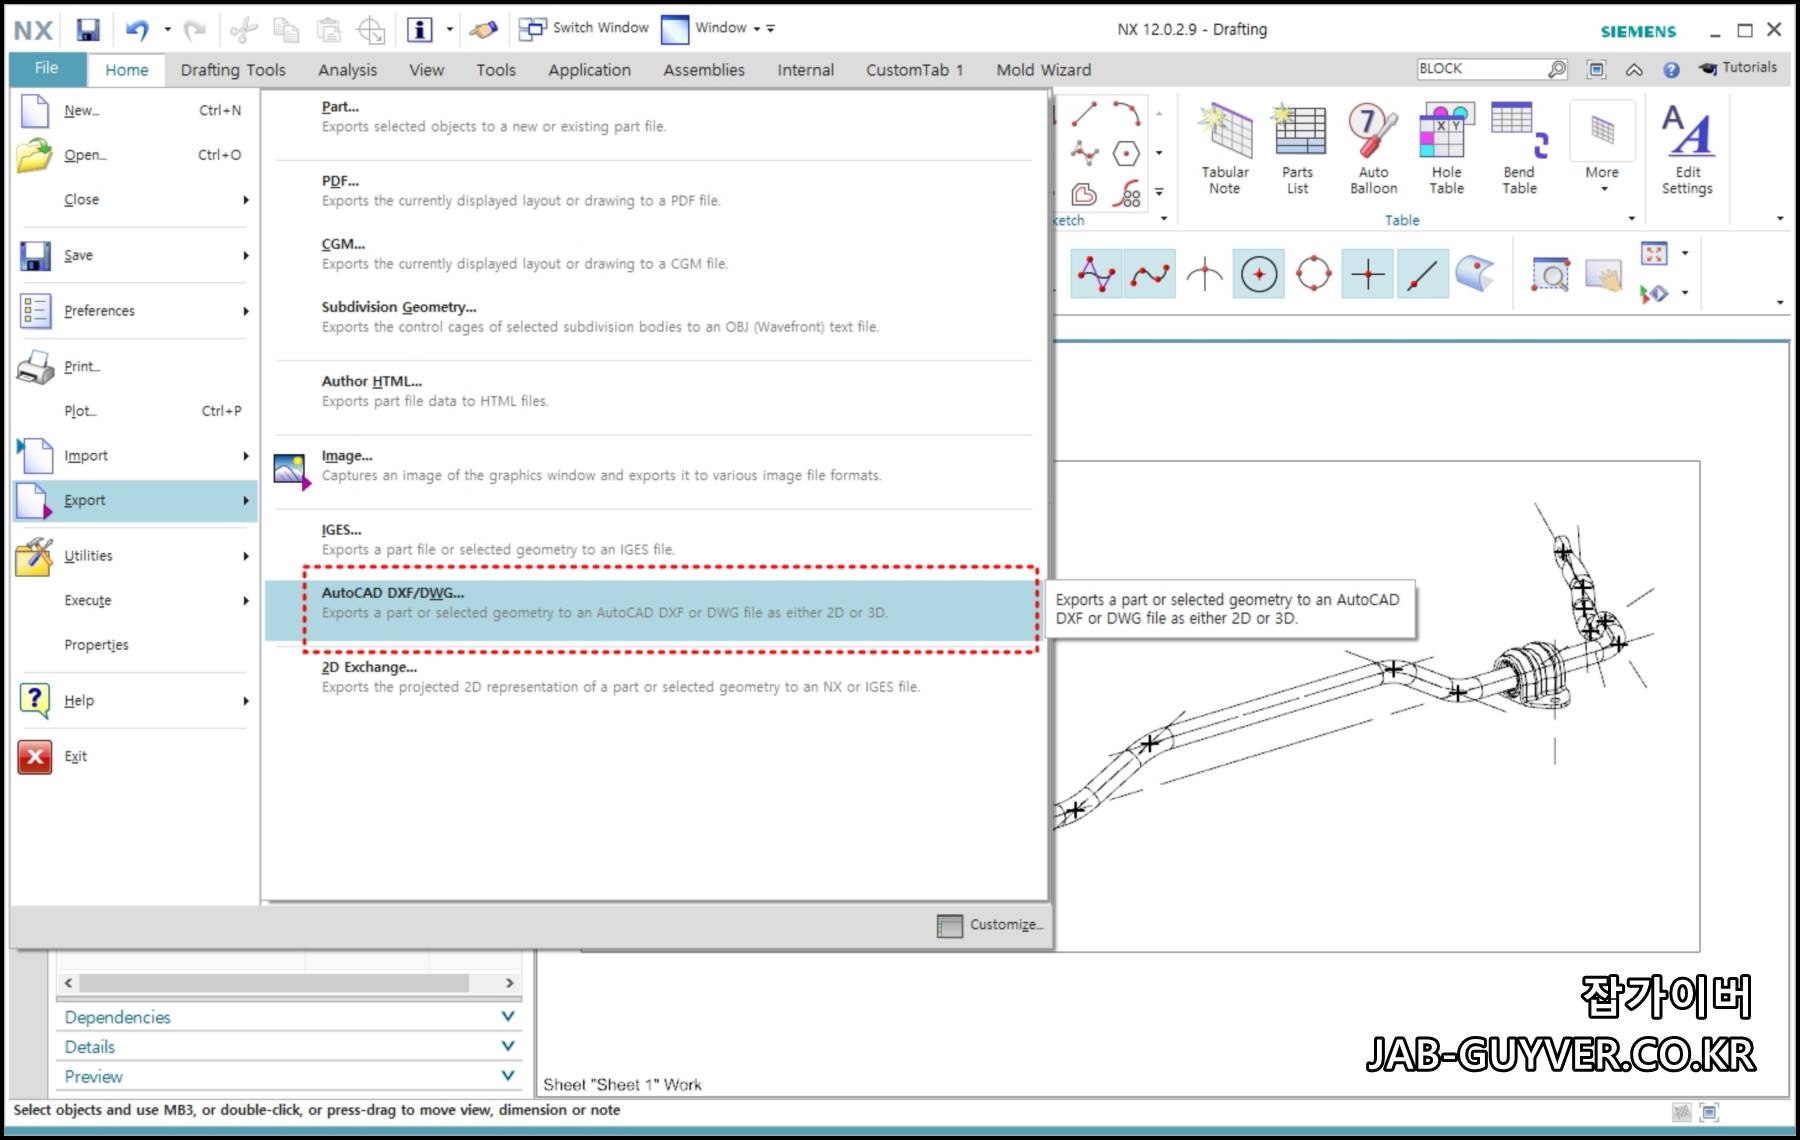
Task: Expand the Save submenu
Action: pos(135,256)
